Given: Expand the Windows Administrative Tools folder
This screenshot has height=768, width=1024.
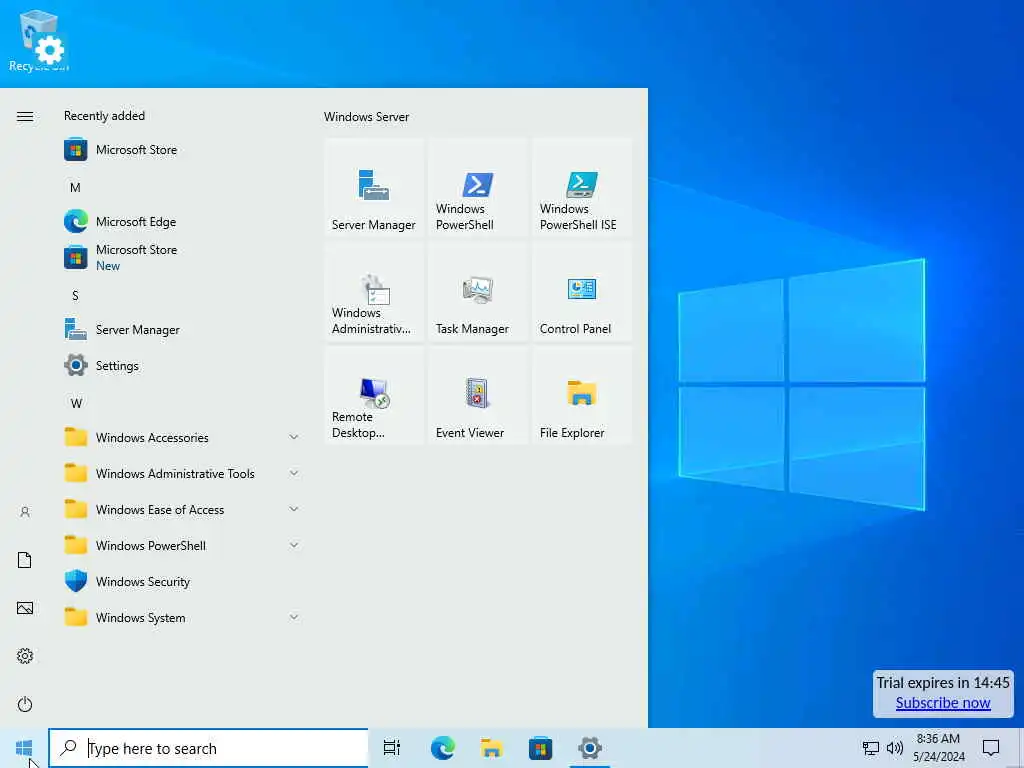Looking at the screenshot, I should tap(183, 473).
